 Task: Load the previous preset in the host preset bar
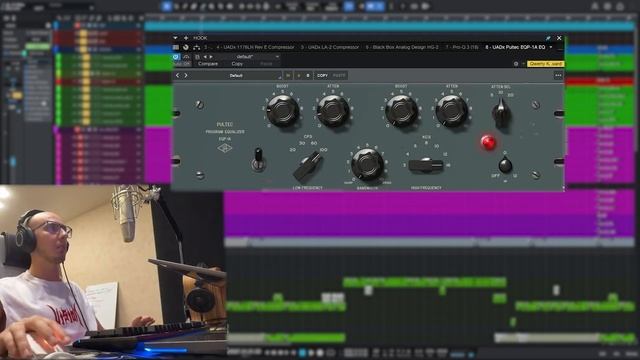[205, 57]
